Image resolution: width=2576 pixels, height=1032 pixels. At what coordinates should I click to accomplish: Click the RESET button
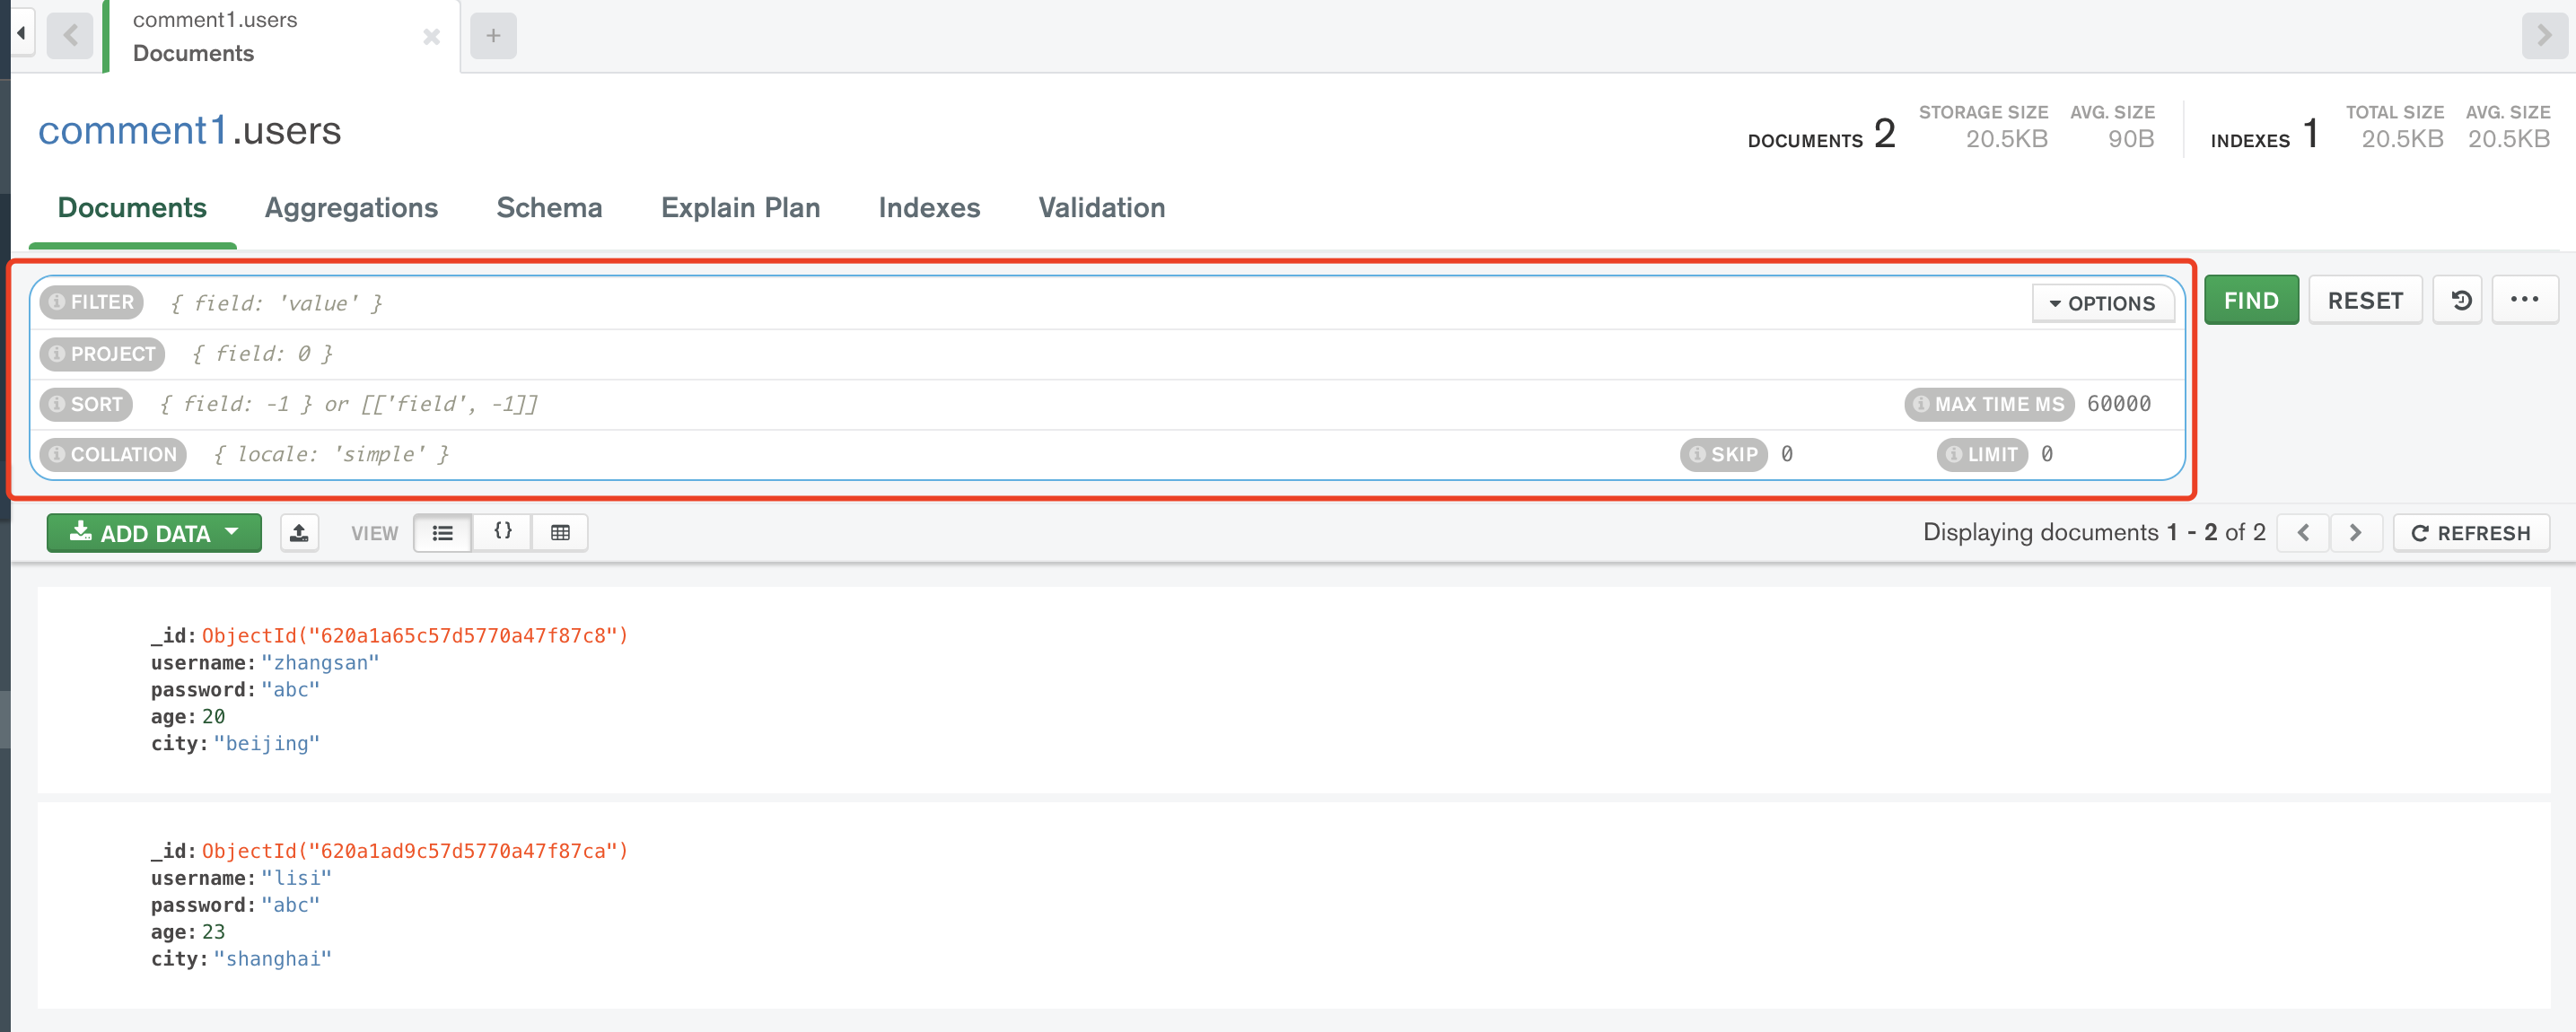(x=2364, y=299)
